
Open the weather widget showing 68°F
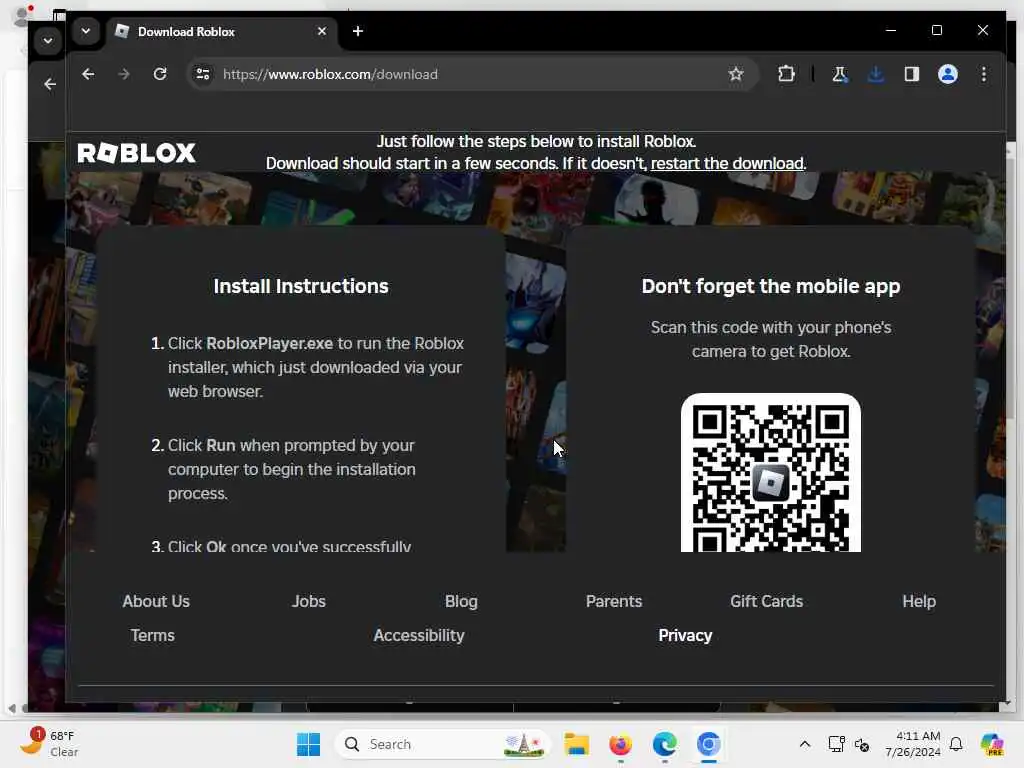click(49, 744)
